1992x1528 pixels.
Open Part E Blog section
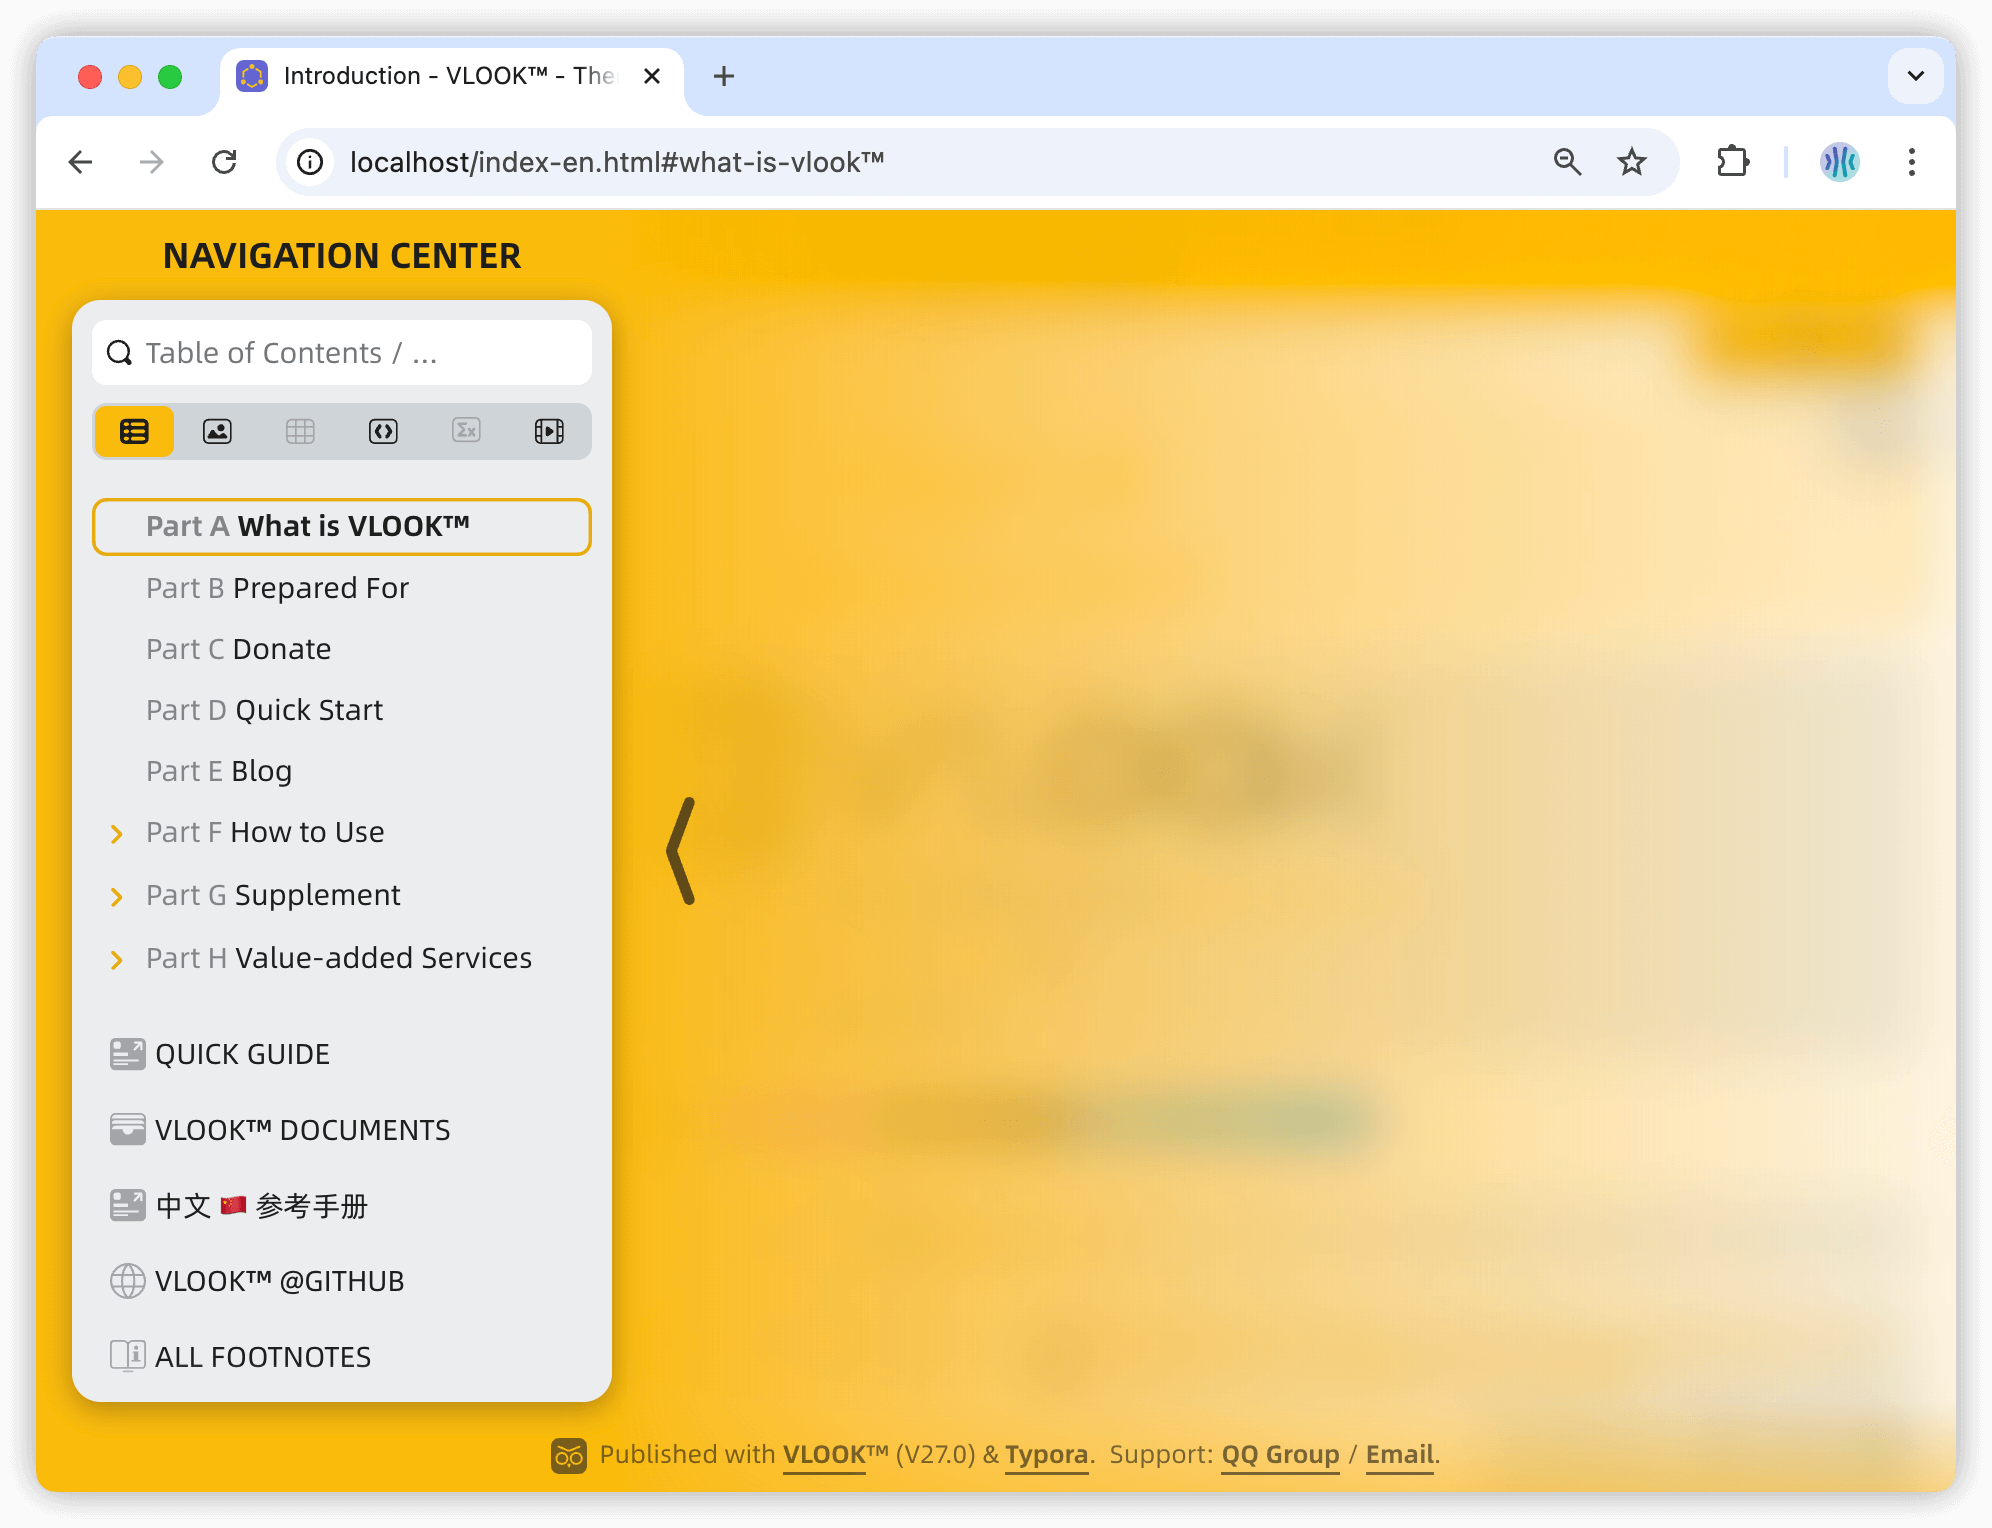[x=219, y=771]
